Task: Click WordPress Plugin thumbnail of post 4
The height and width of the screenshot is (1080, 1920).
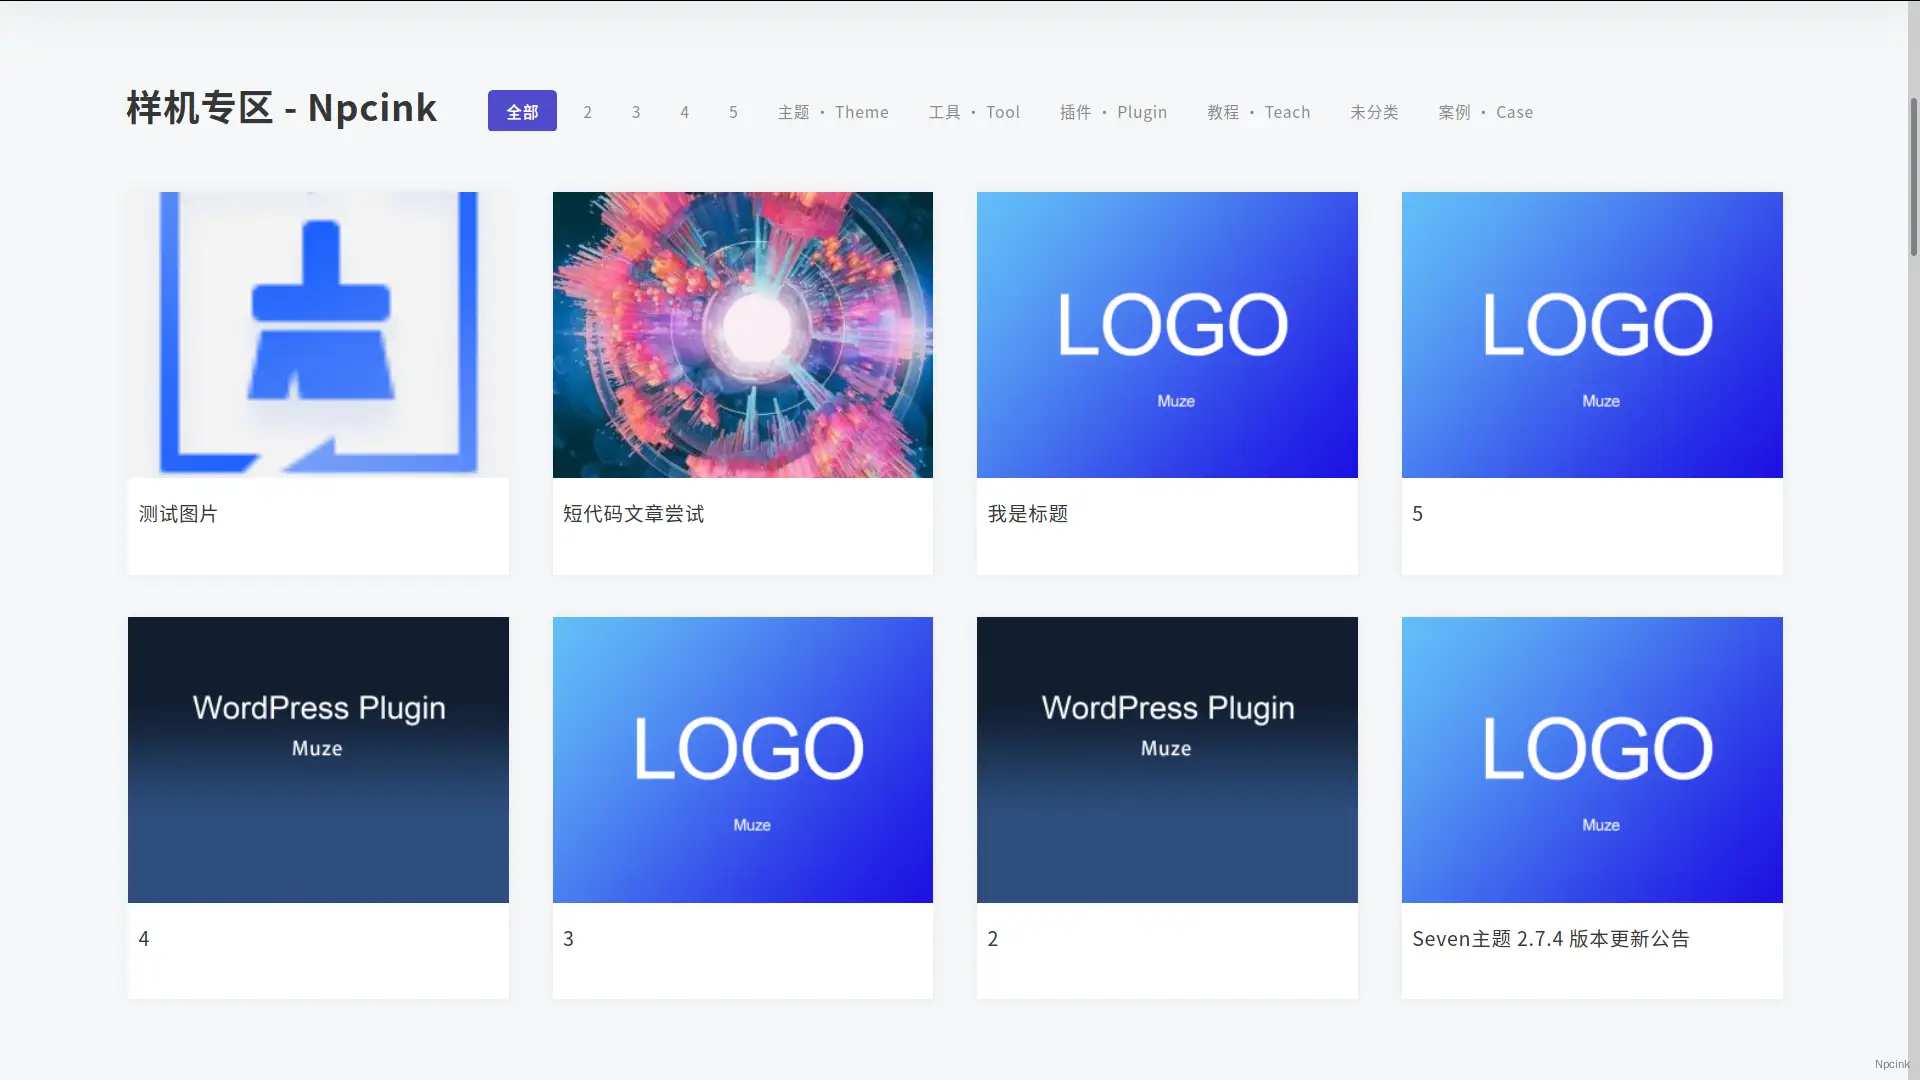Action: [318, 759]
